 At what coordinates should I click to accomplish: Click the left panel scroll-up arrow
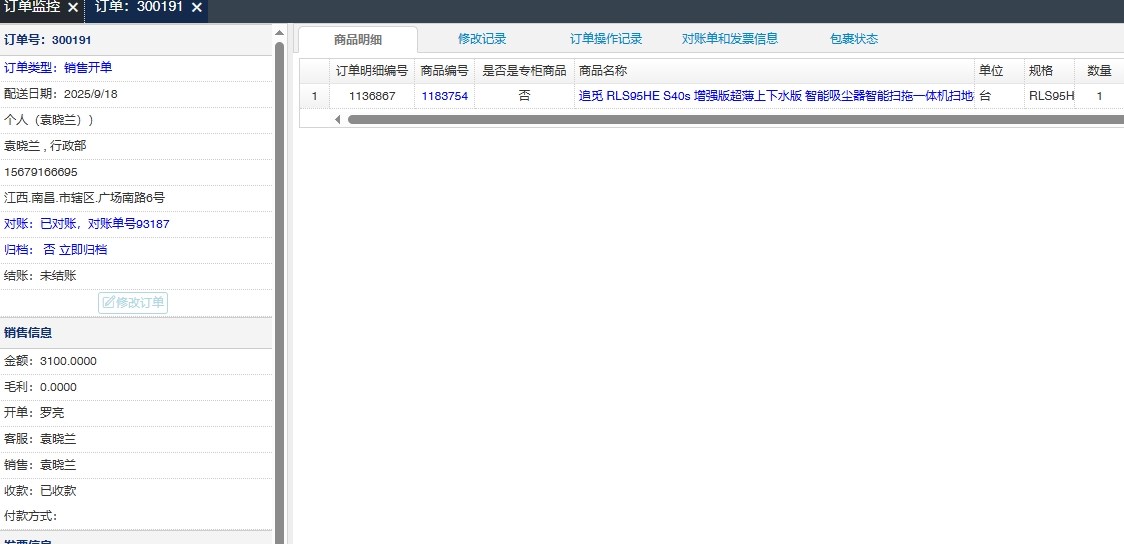[x=279, y=32]
